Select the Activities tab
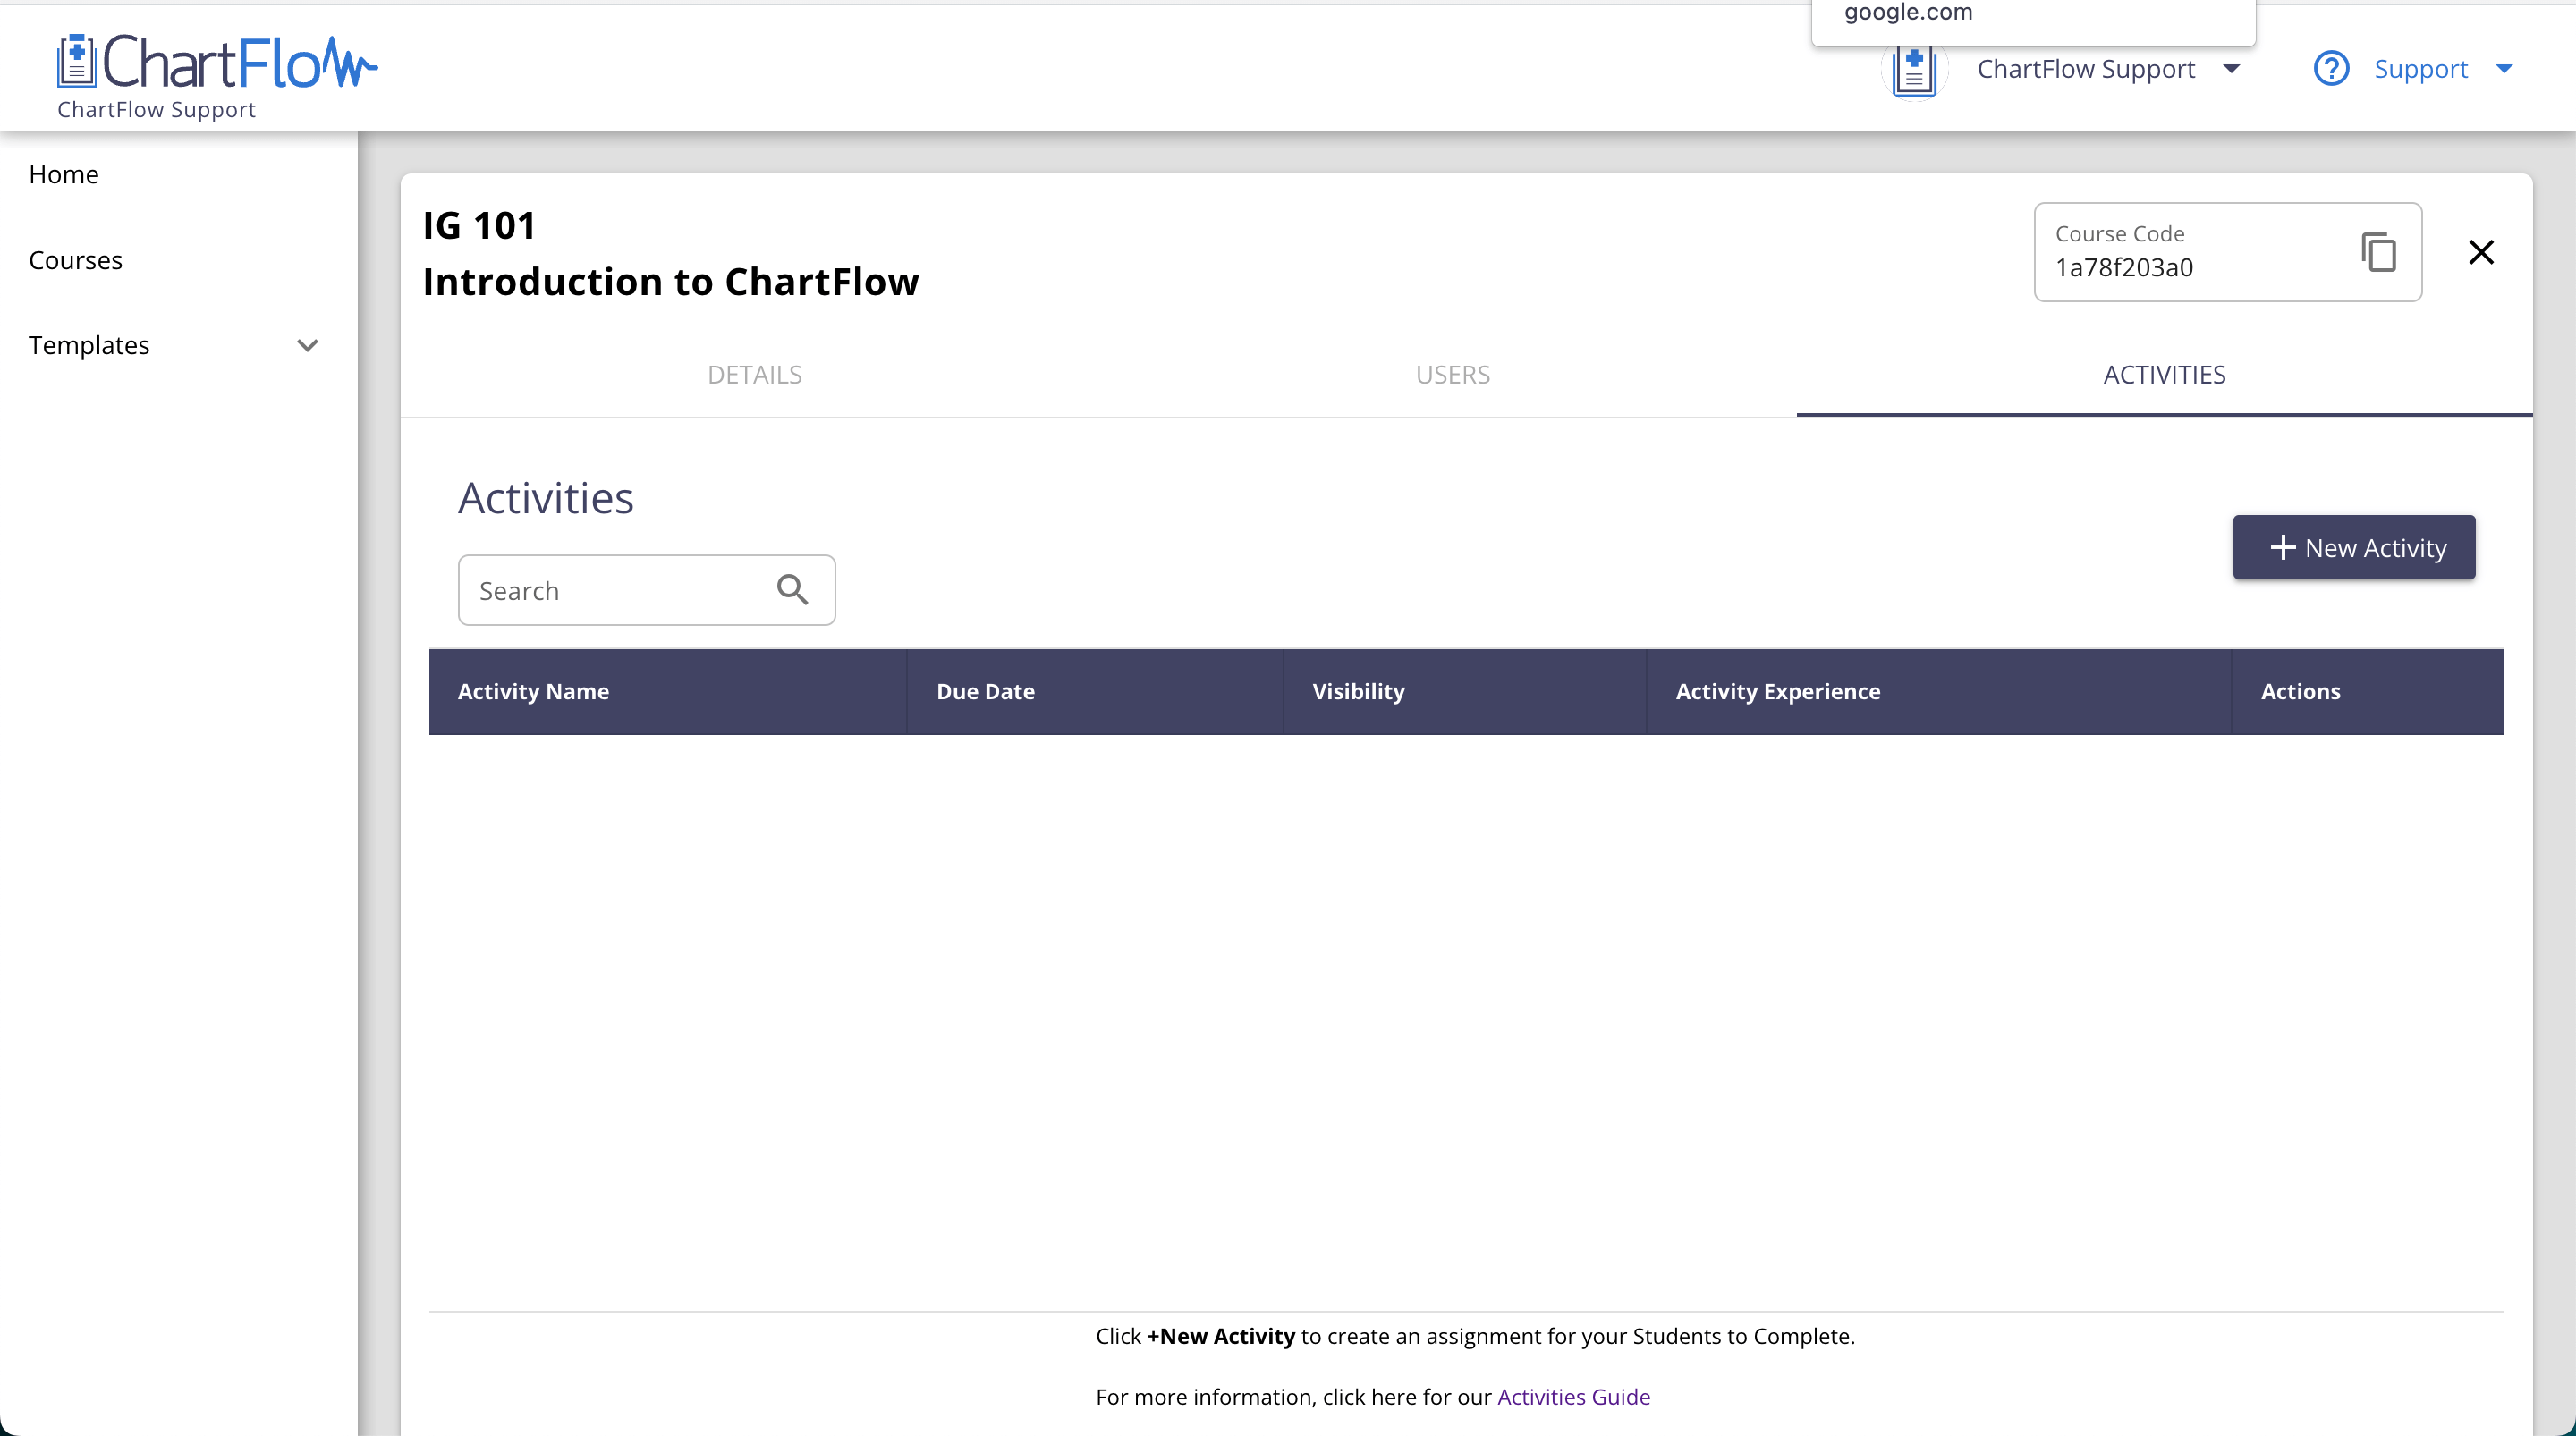 [x=2164, y=375]
